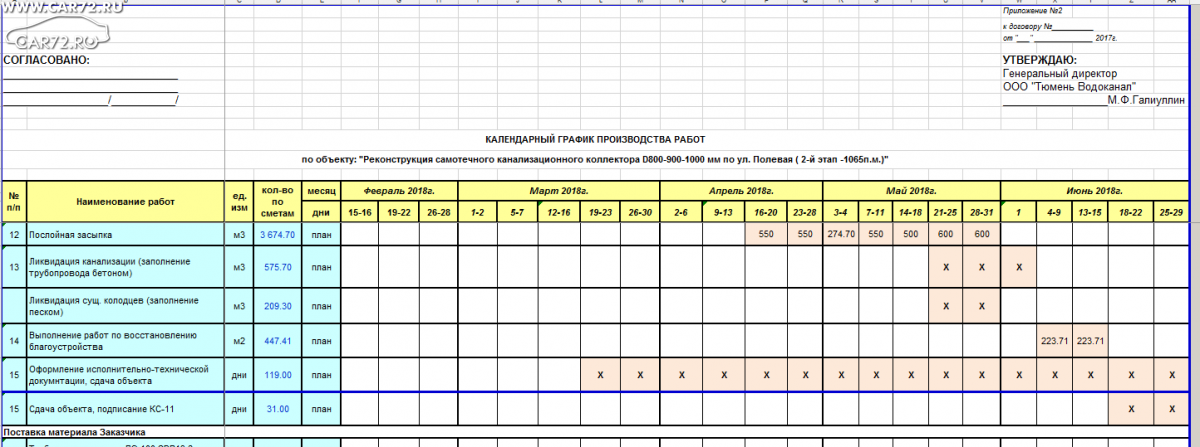Image resolution: width=1200 pixels, height=447 pixels.
Task: Click the quantity cell 447.41
Action: point(277,341)
